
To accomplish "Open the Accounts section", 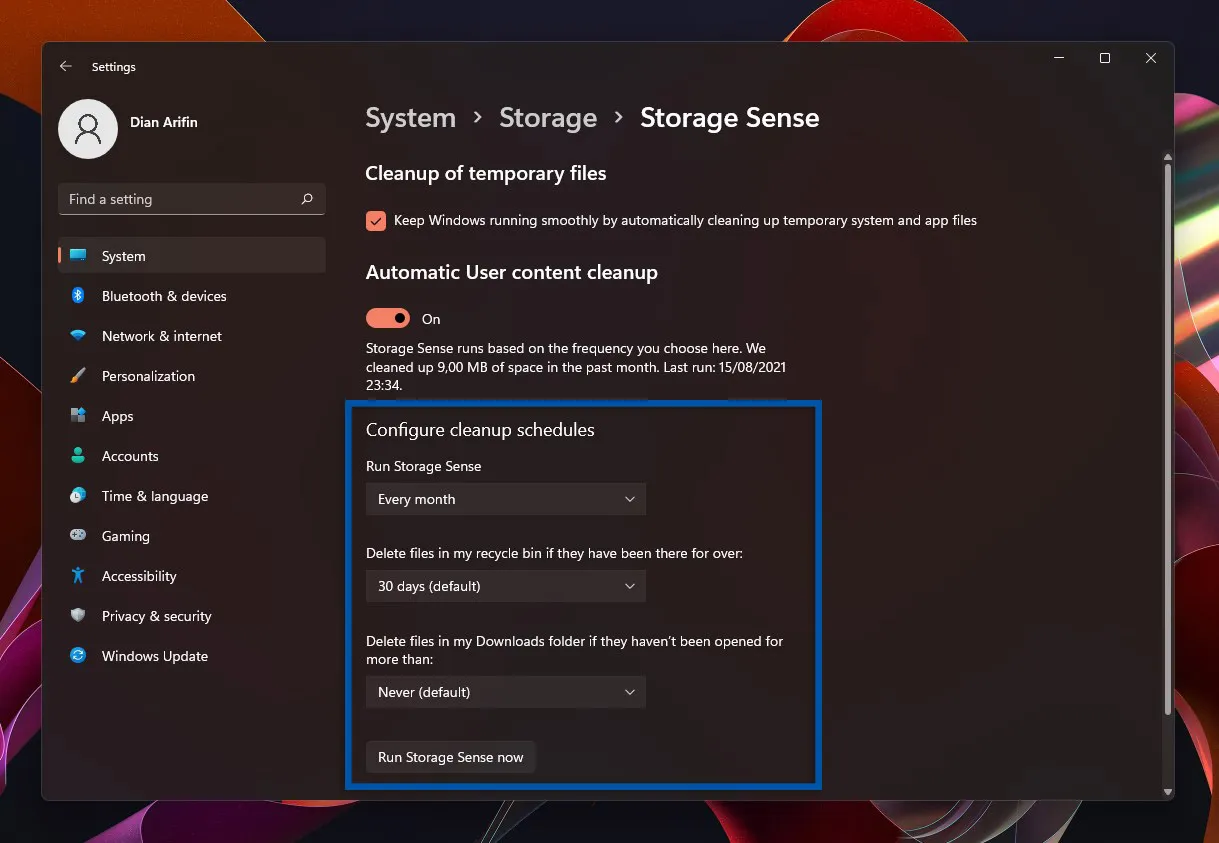I will [129, 456].
